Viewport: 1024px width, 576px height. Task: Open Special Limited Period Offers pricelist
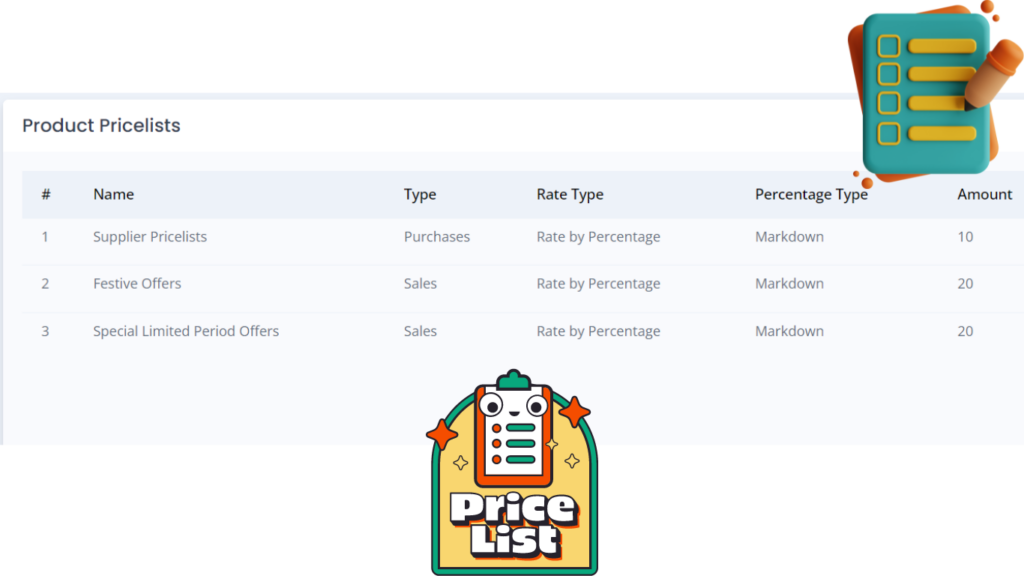tap(185, 331)
